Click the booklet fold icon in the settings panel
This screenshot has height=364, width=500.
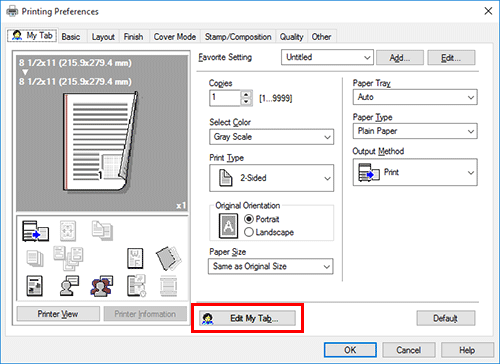click(169, 258)
